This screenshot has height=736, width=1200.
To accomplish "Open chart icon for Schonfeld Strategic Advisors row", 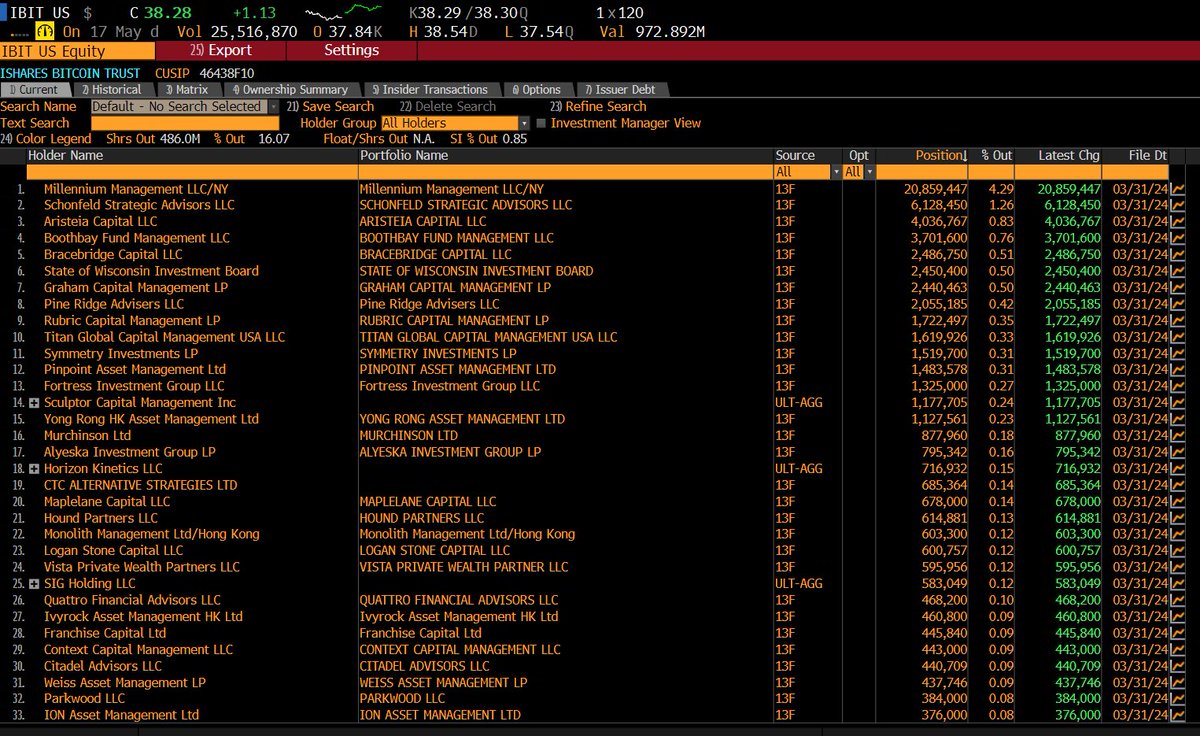I will point(1178,205).
